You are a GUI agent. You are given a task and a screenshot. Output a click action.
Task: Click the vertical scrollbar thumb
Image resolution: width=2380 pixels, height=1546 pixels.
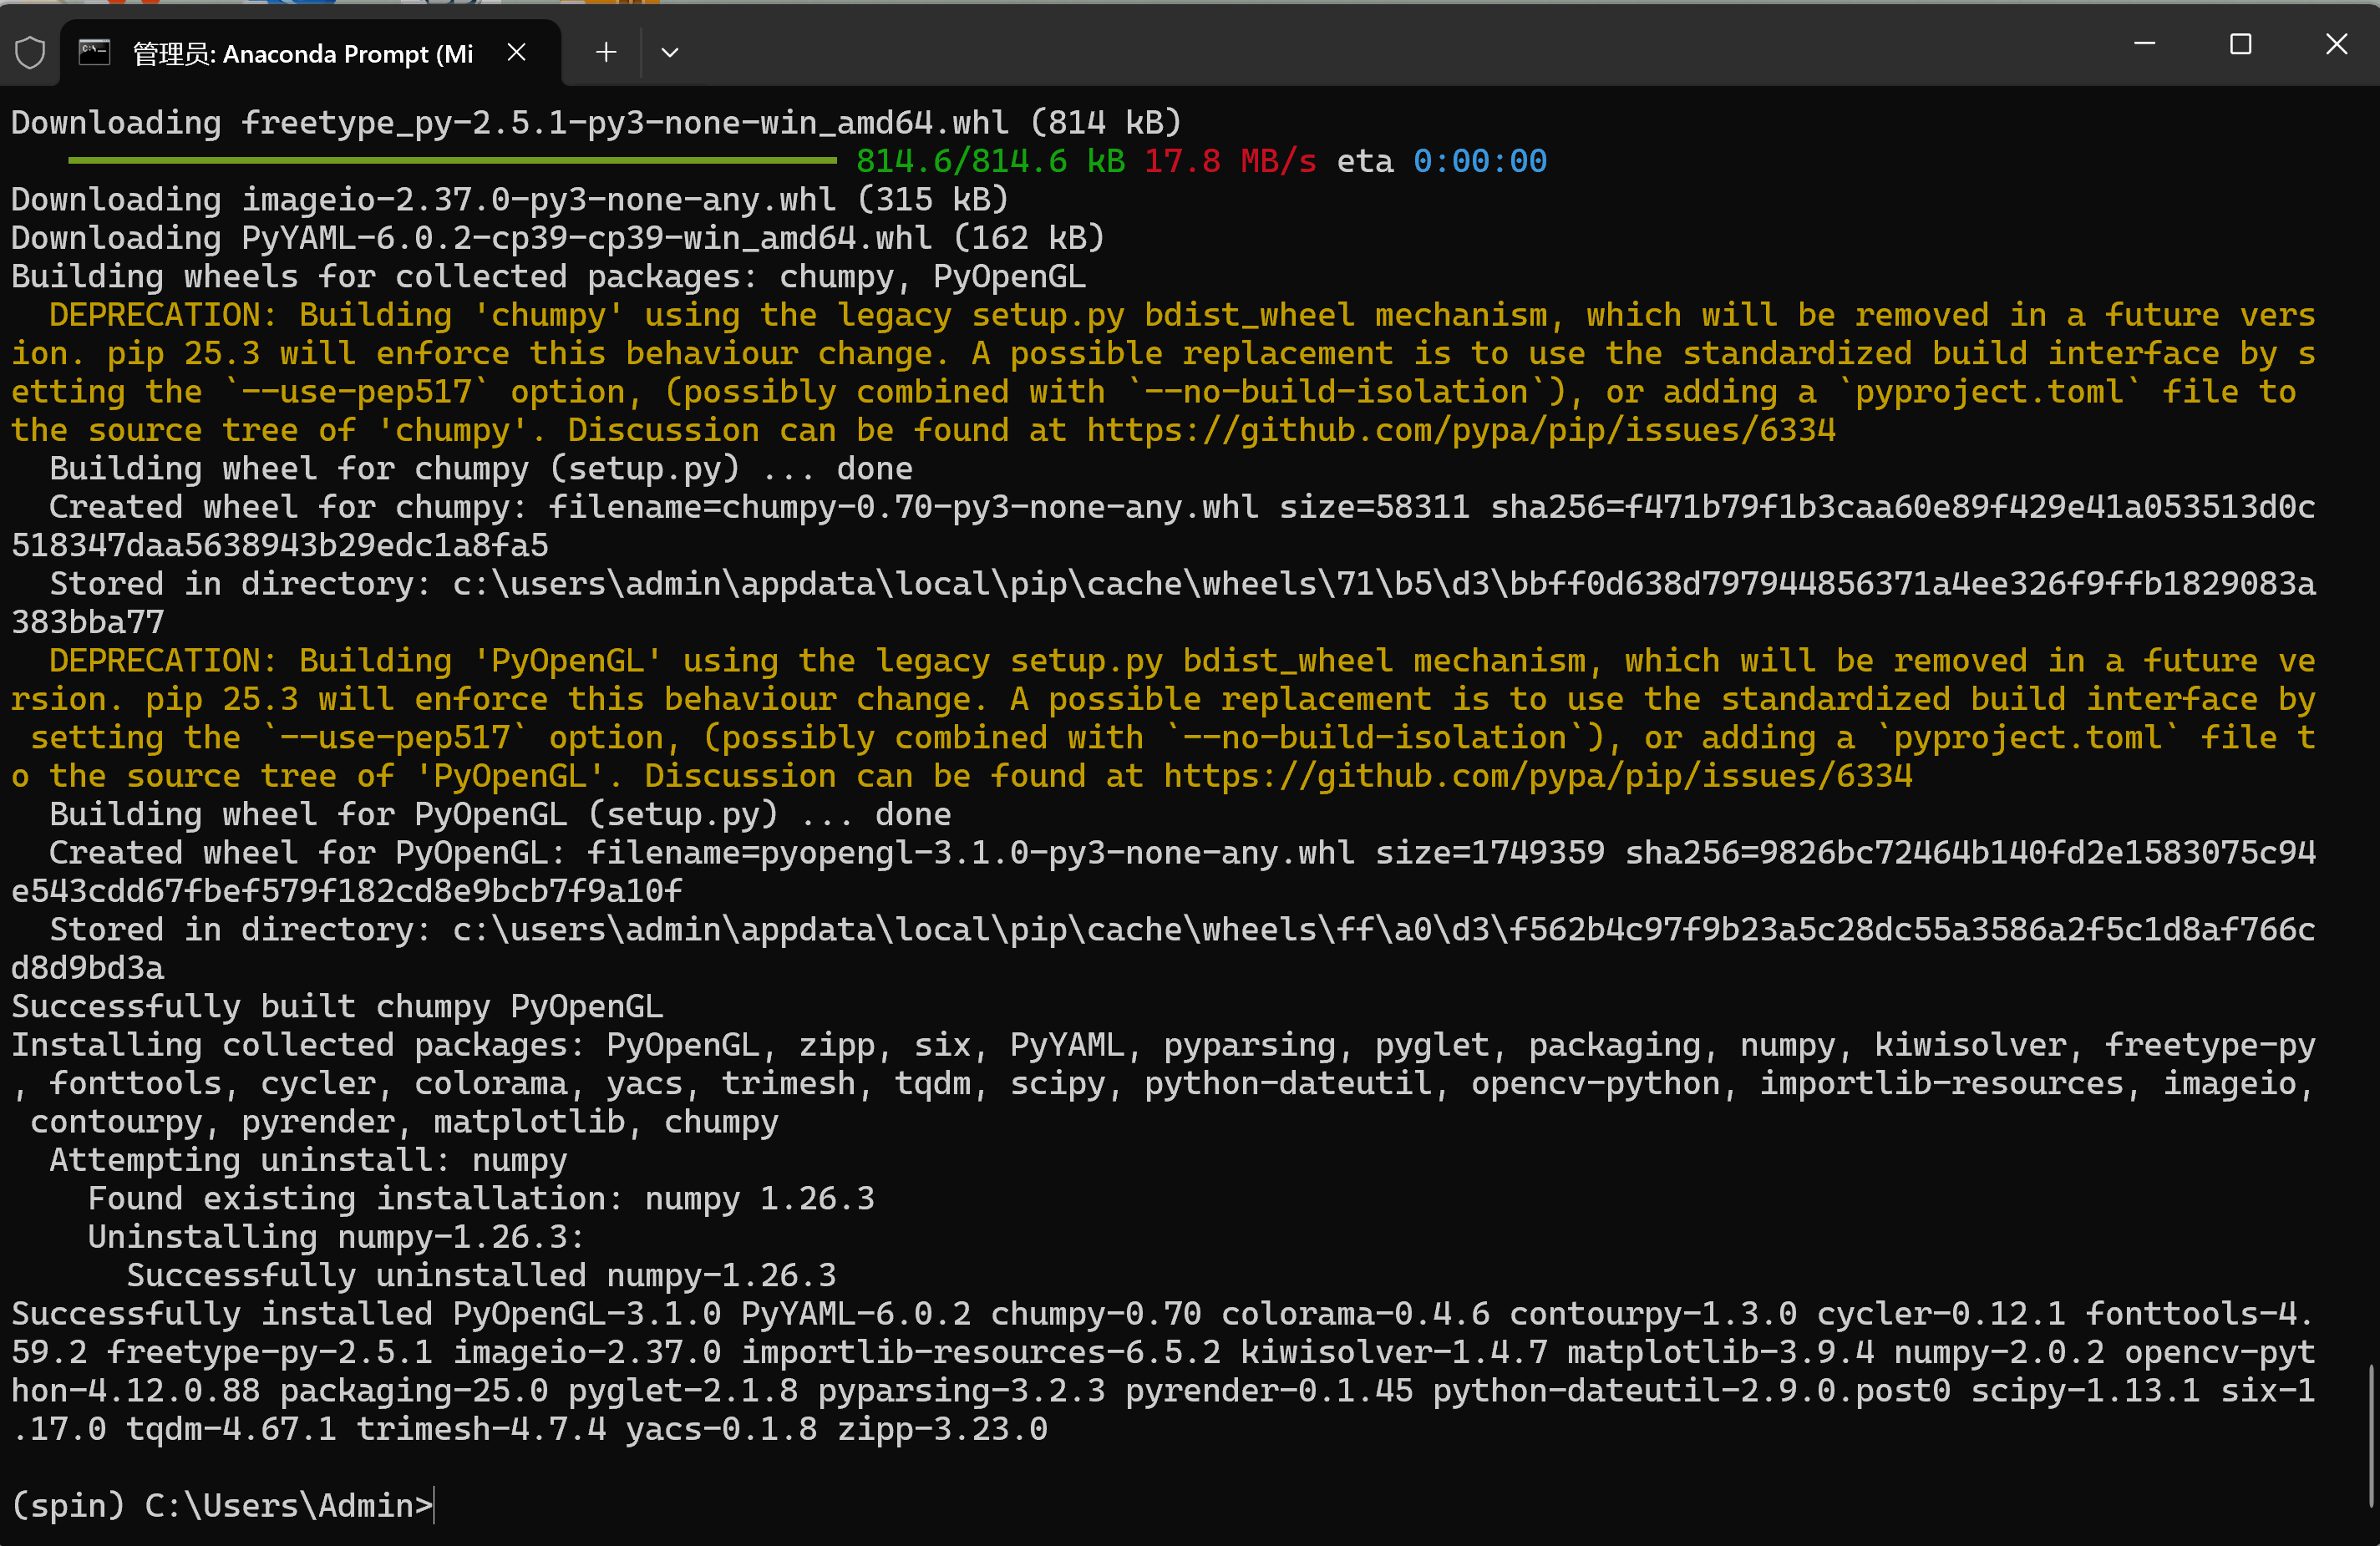coord(2370,1435)
